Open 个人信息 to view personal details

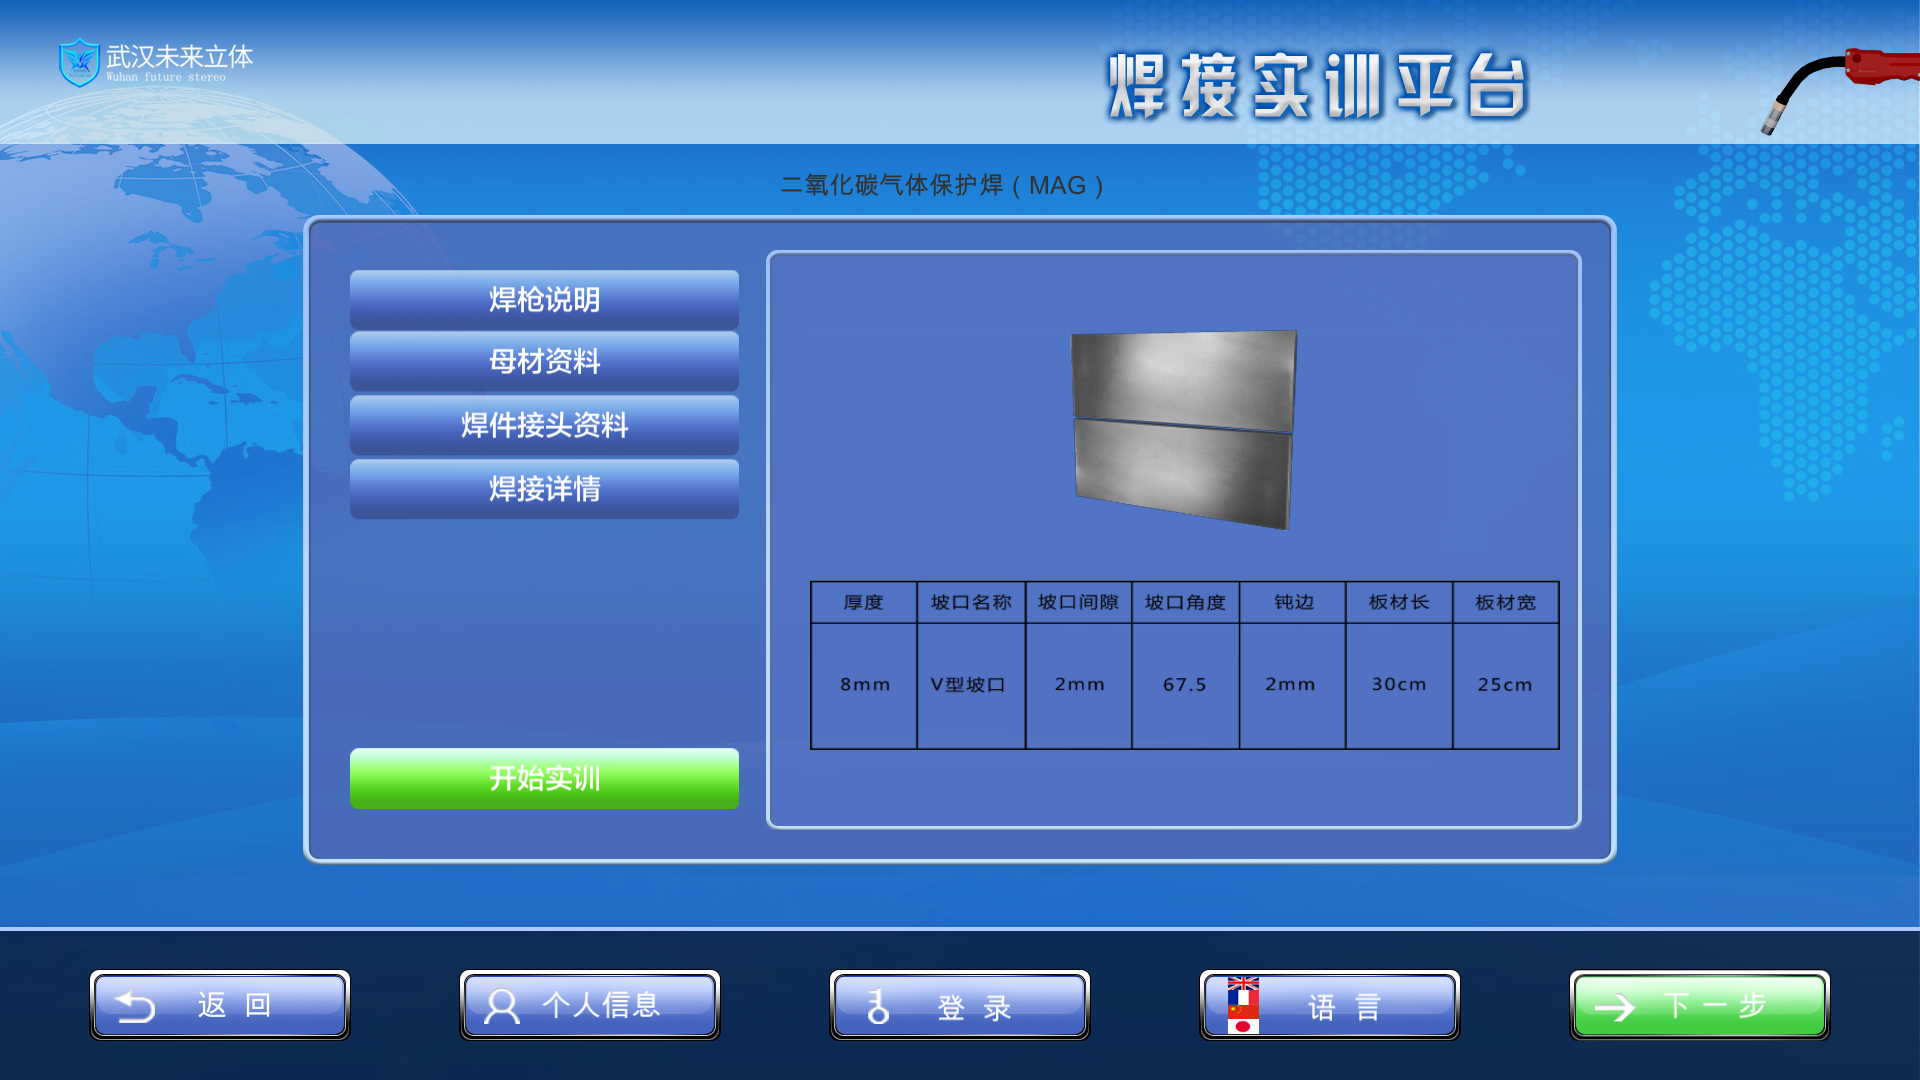(x=590, y=1006)
